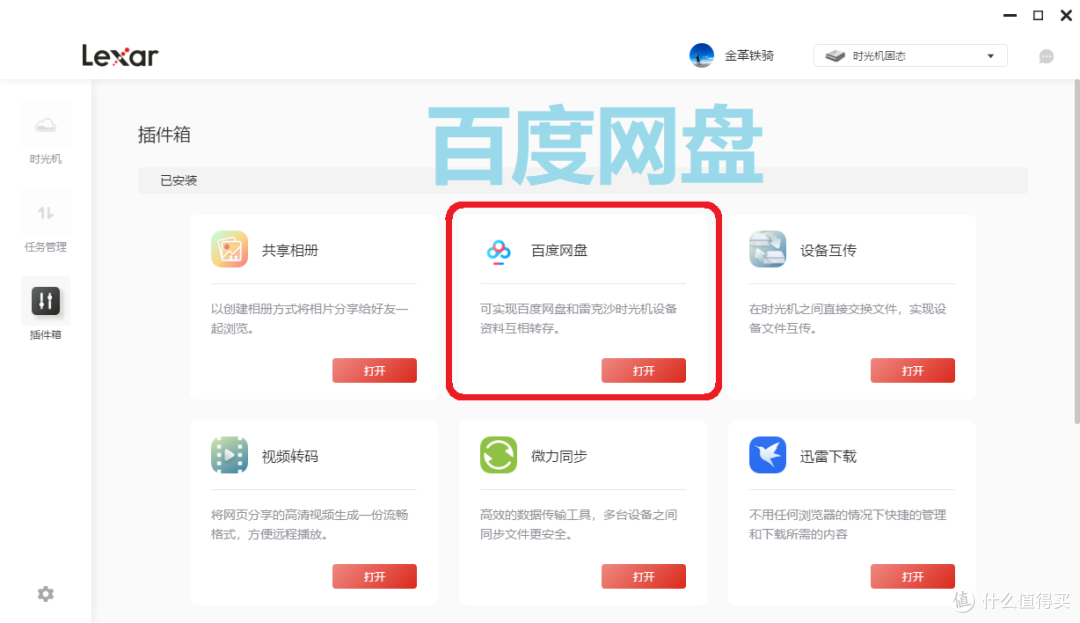Open the 共享相册 plugin with 打开
This screenshot has height=623, width=1080.
point(375,370)
